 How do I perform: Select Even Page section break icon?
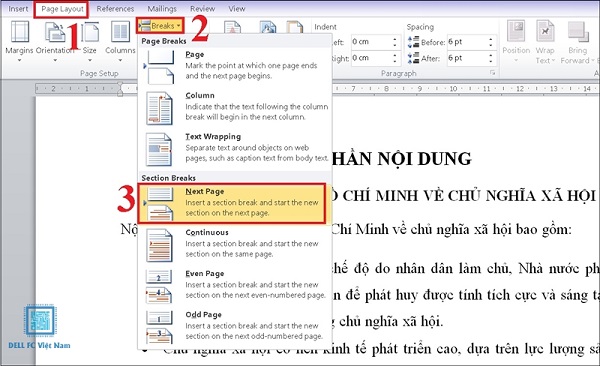click(159, 286)
